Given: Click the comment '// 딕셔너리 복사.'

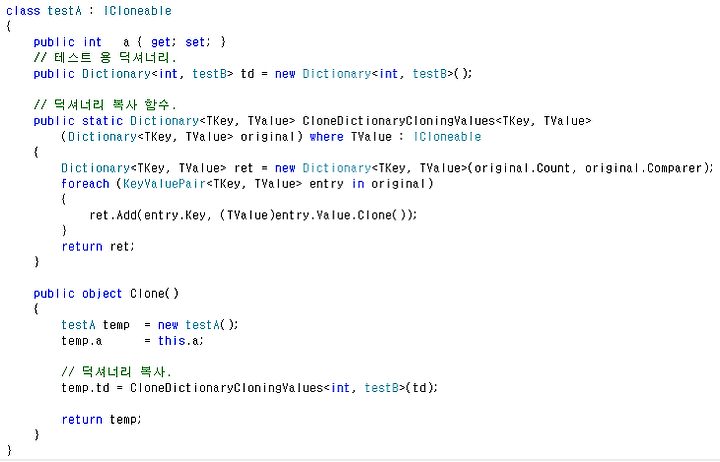Looking at the screenshot, I should [x=116, y=372].
